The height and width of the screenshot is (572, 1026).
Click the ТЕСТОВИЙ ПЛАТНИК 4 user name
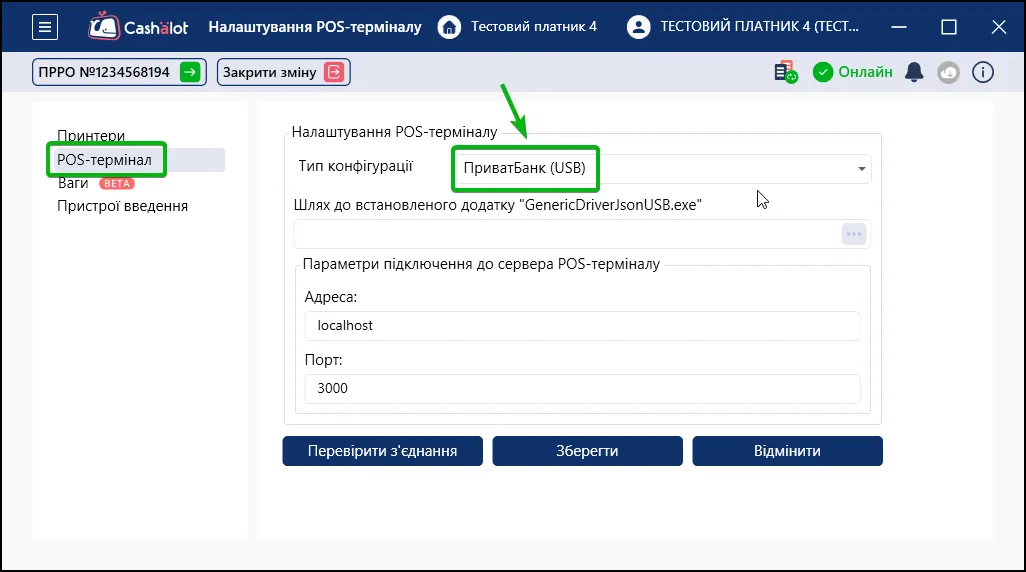[x=760, y=27]
